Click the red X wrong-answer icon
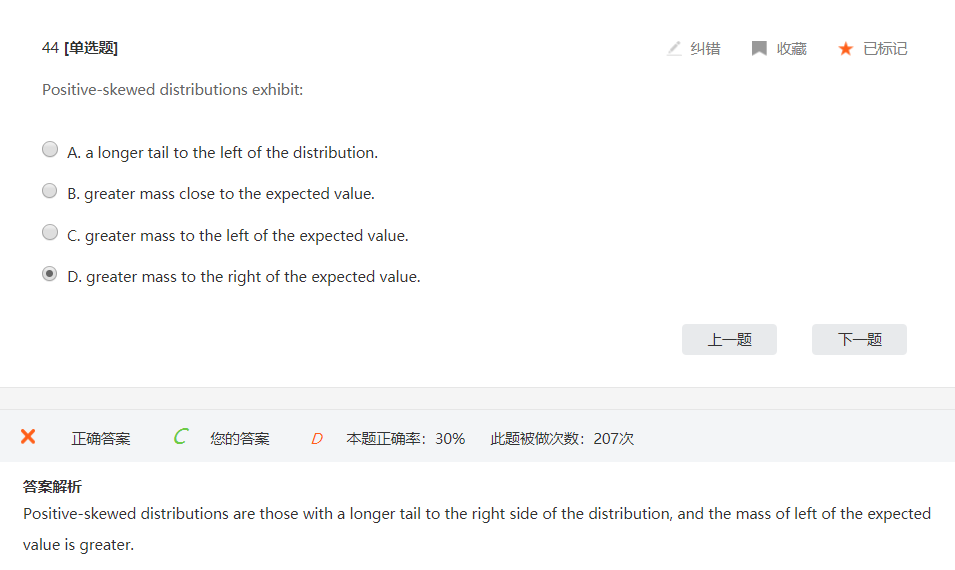Screen dimensions: 955x570 click(28, 437)
